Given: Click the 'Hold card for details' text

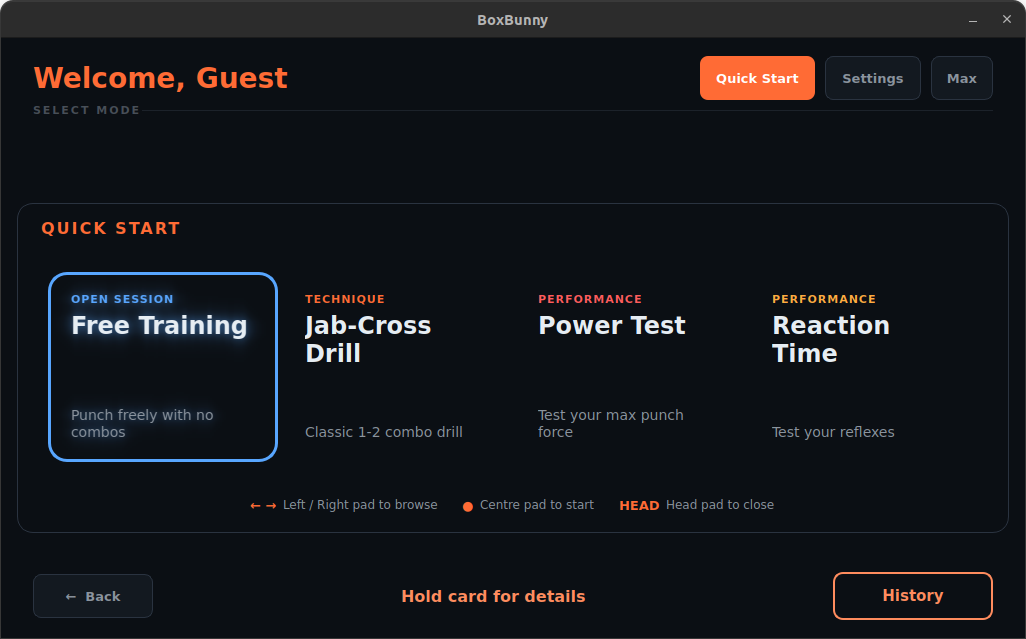Looking at the screenshot, I should point(493,597).
